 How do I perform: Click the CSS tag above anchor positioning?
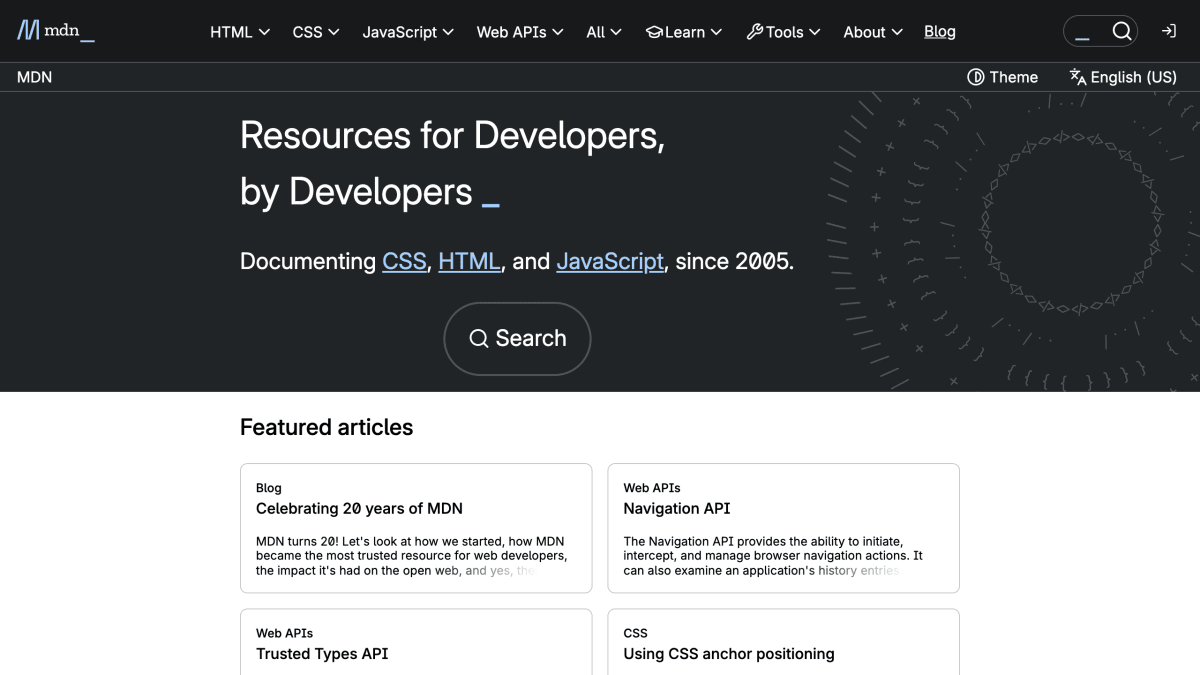pos(636,633)
